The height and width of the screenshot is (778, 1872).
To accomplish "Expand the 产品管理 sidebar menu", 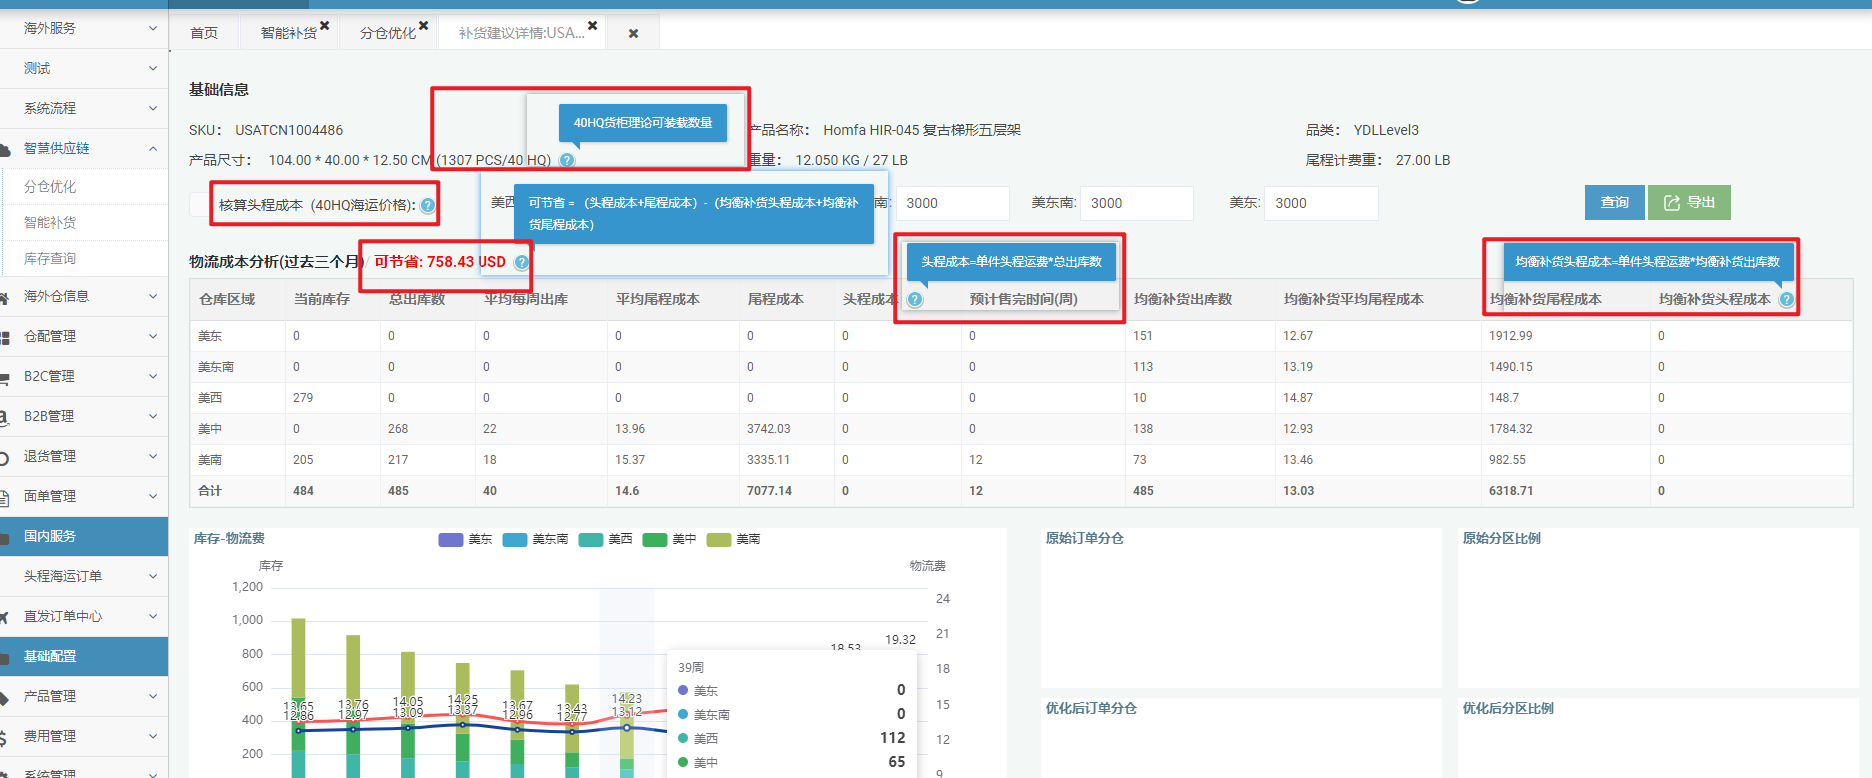I will click(84, 696).
